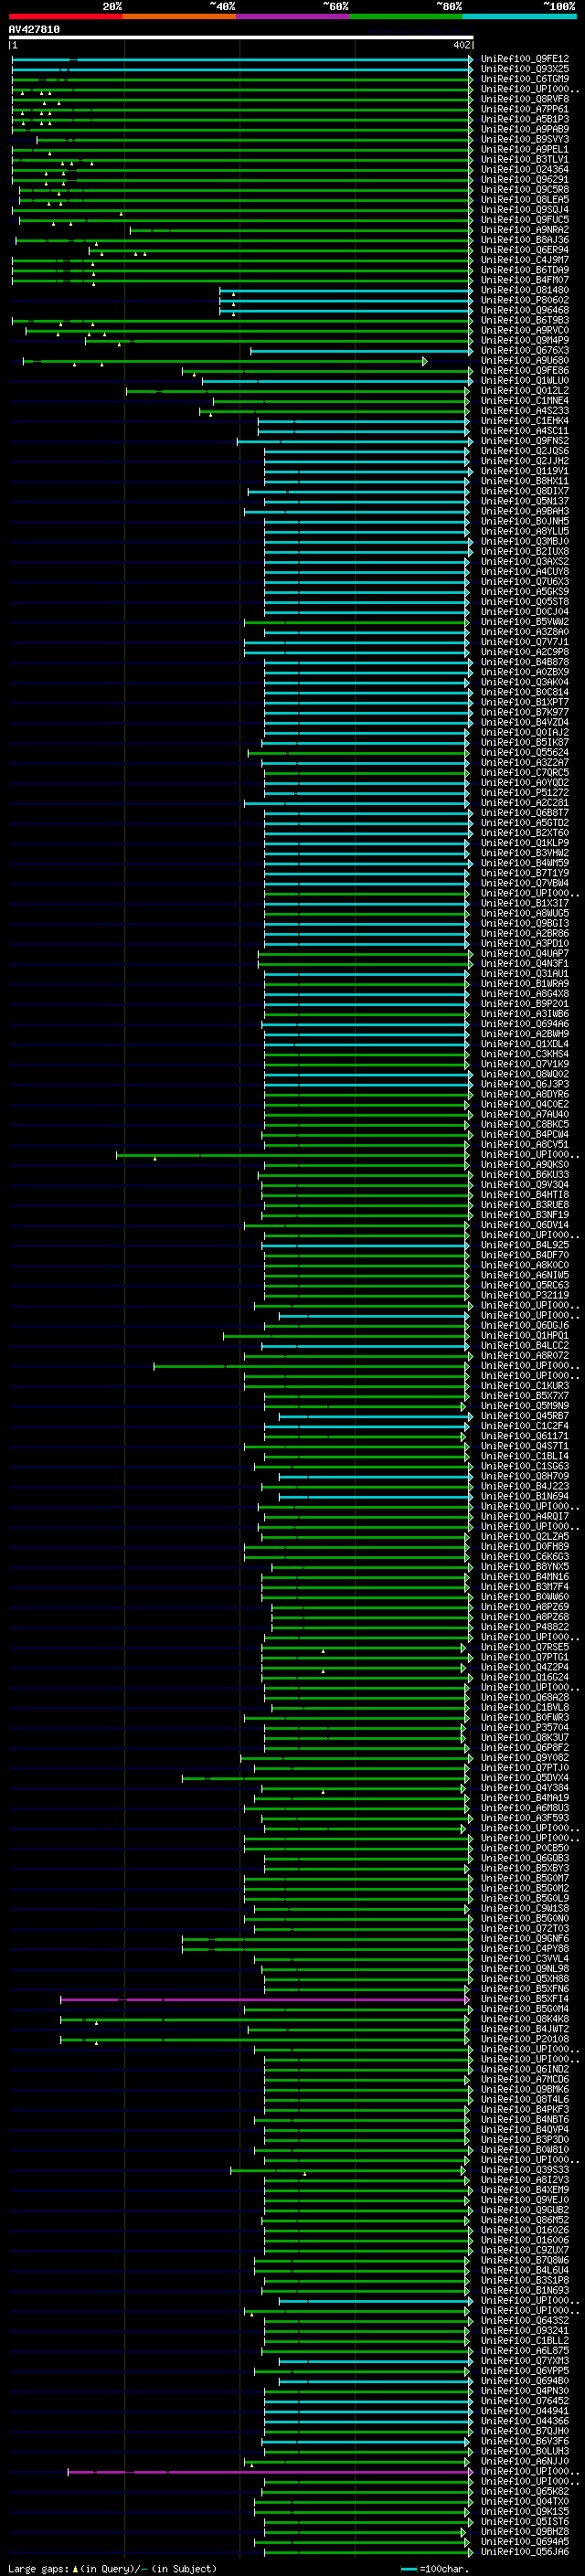Viewport: 585px width, 2576px height.
Task: Select the UniRef100_A7PP61 label
Action: (x=525, y=109)
